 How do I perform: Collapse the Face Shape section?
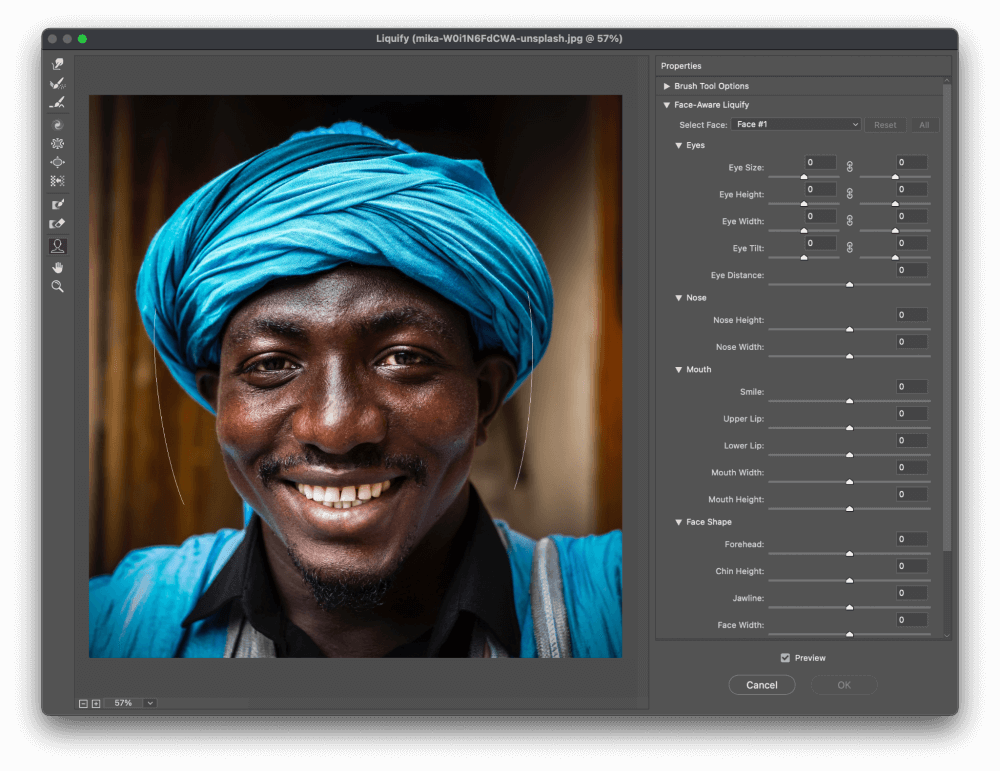pos(679,522)
